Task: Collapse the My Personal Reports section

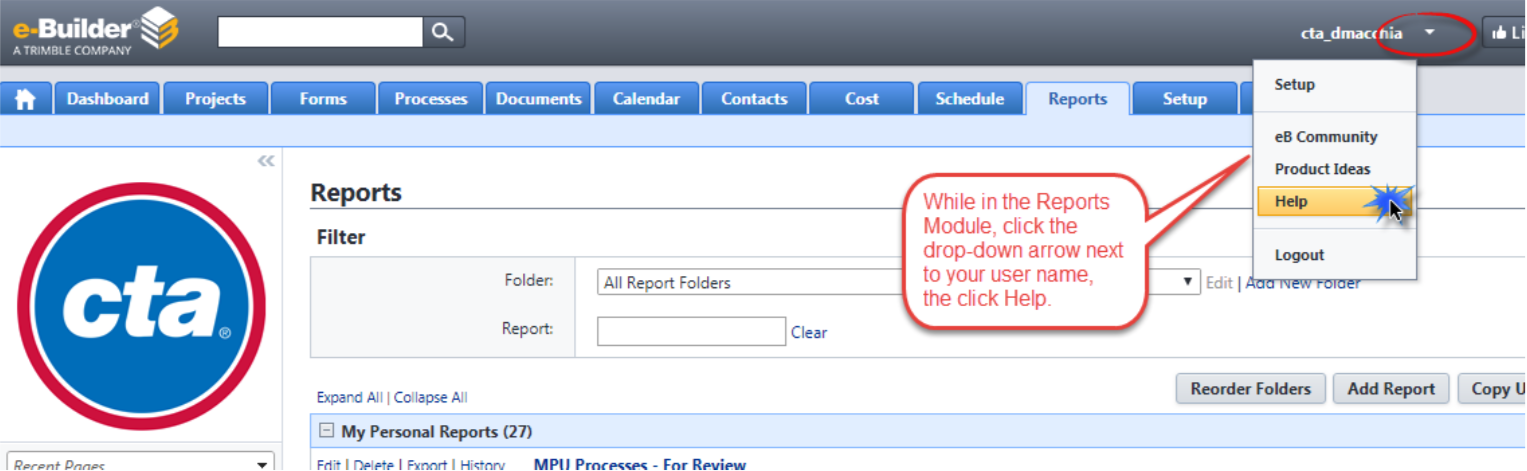Action: click(325, 431)
